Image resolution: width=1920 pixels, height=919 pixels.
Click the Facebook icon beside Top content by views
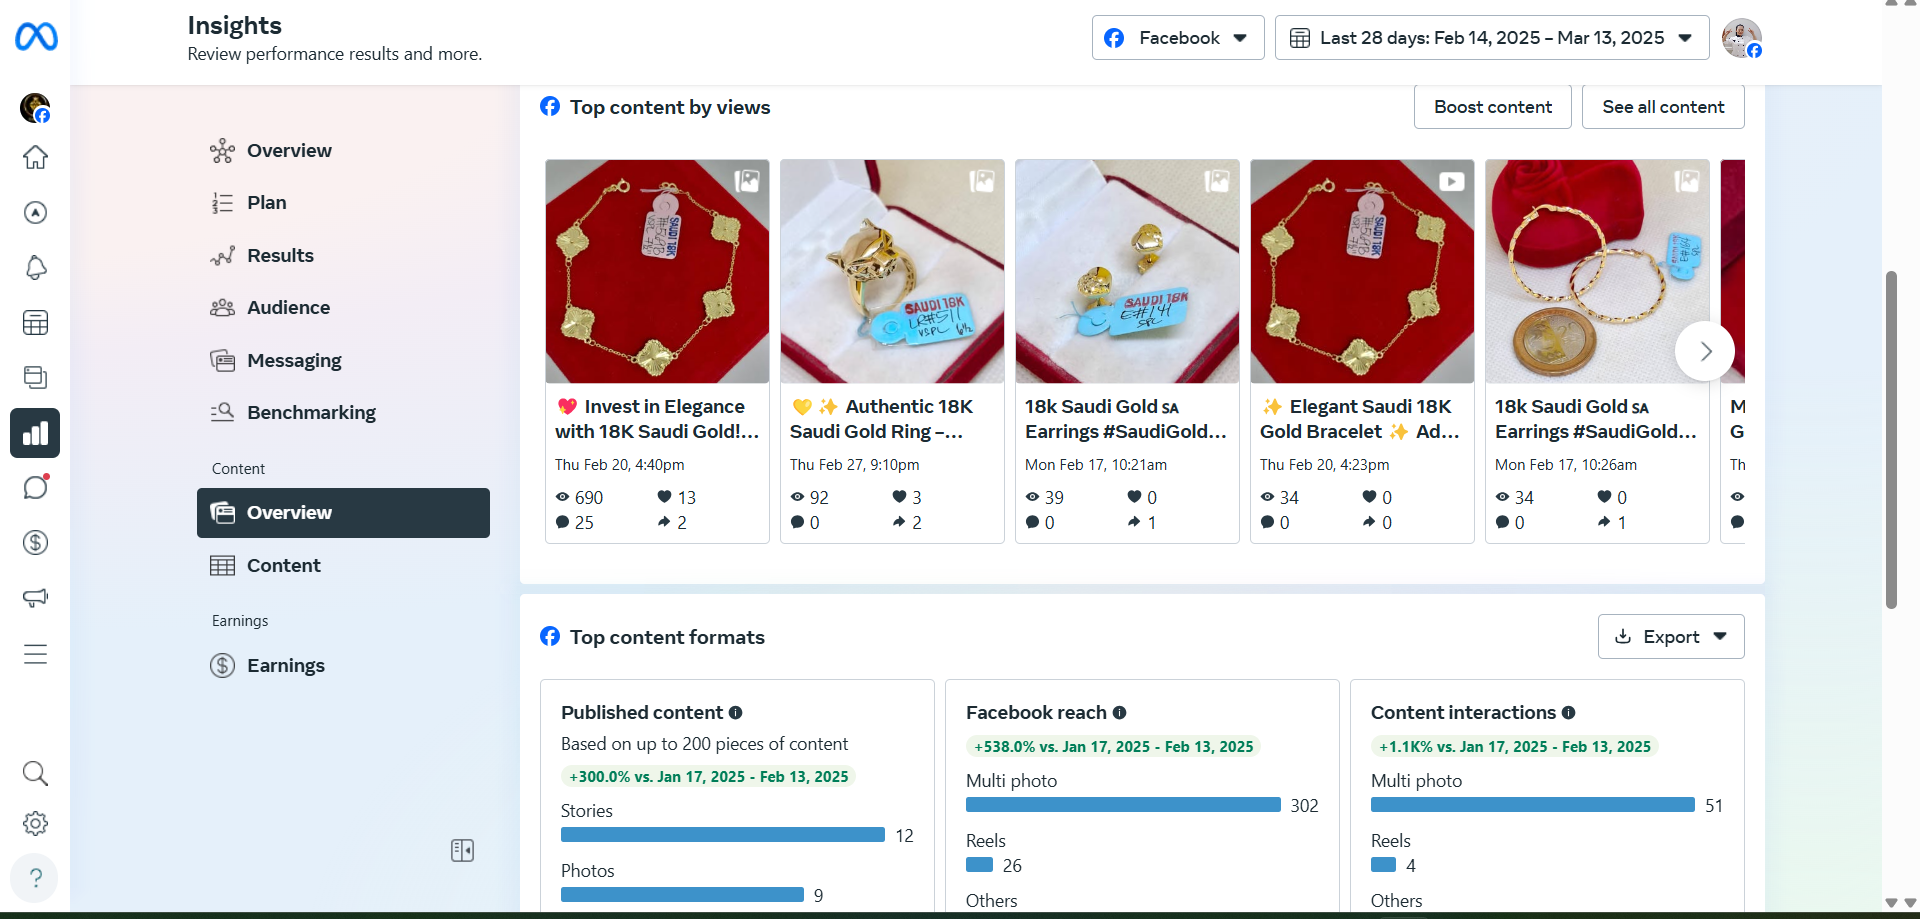[x=550, y=106]
